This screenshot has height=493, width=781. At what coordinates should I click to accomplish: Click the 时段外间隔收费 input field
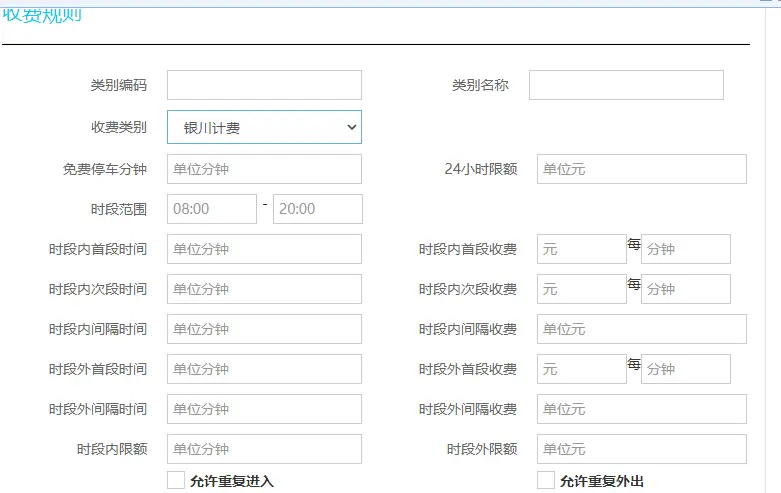[641, 409]
